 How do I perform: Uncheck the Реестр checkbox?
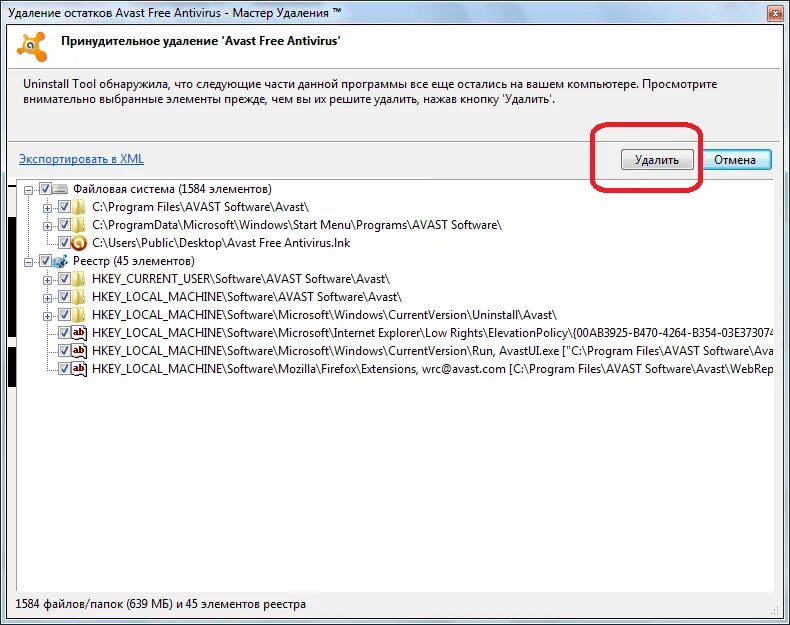(x=45, y=261)
